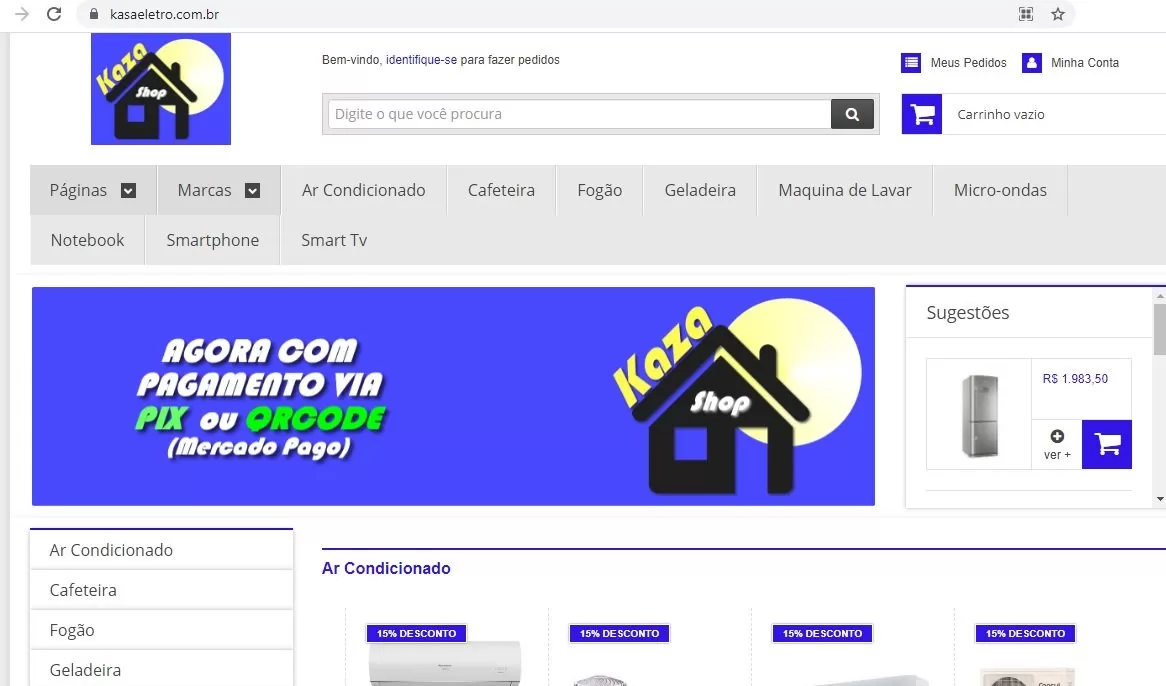The height and width of the screenshot is (686, 1166).
Task: Open the suggested refrigerator thumbnail
Action: point(979,415)
